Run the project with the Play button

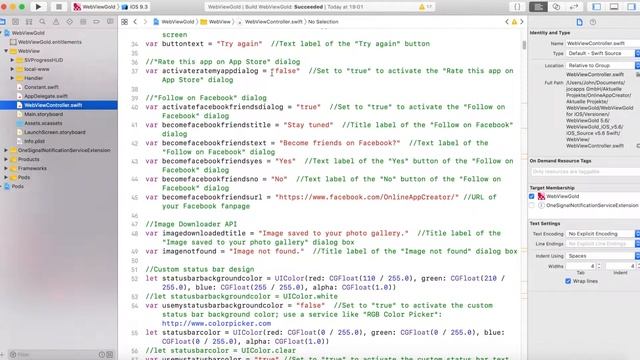[x=38, y=7]
